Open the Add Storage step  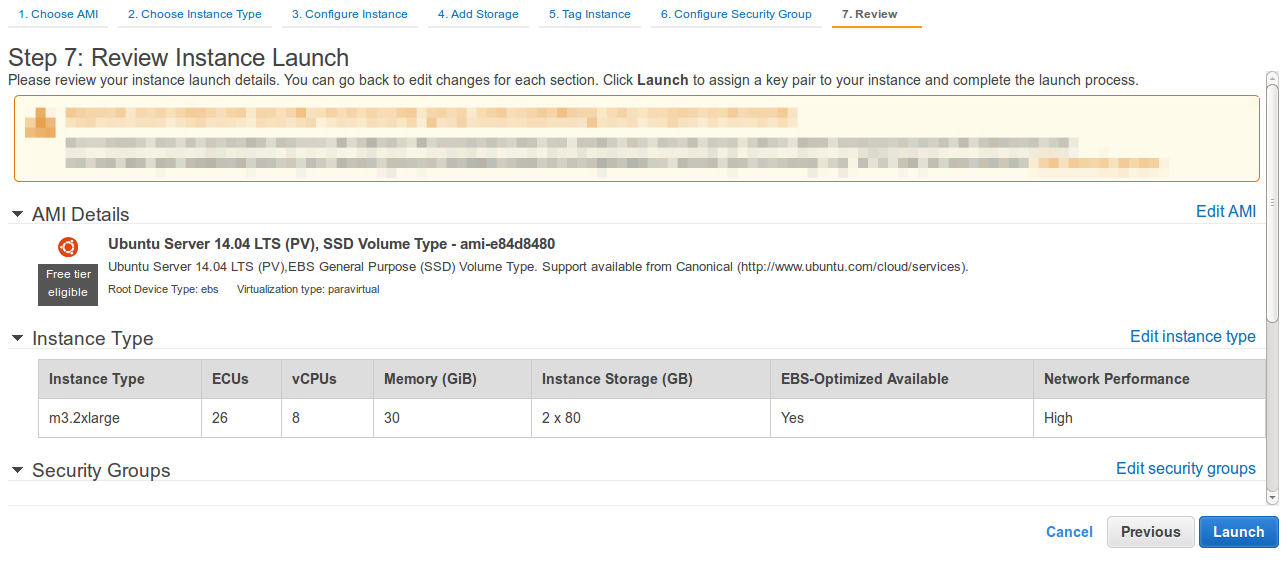point(478,14)
